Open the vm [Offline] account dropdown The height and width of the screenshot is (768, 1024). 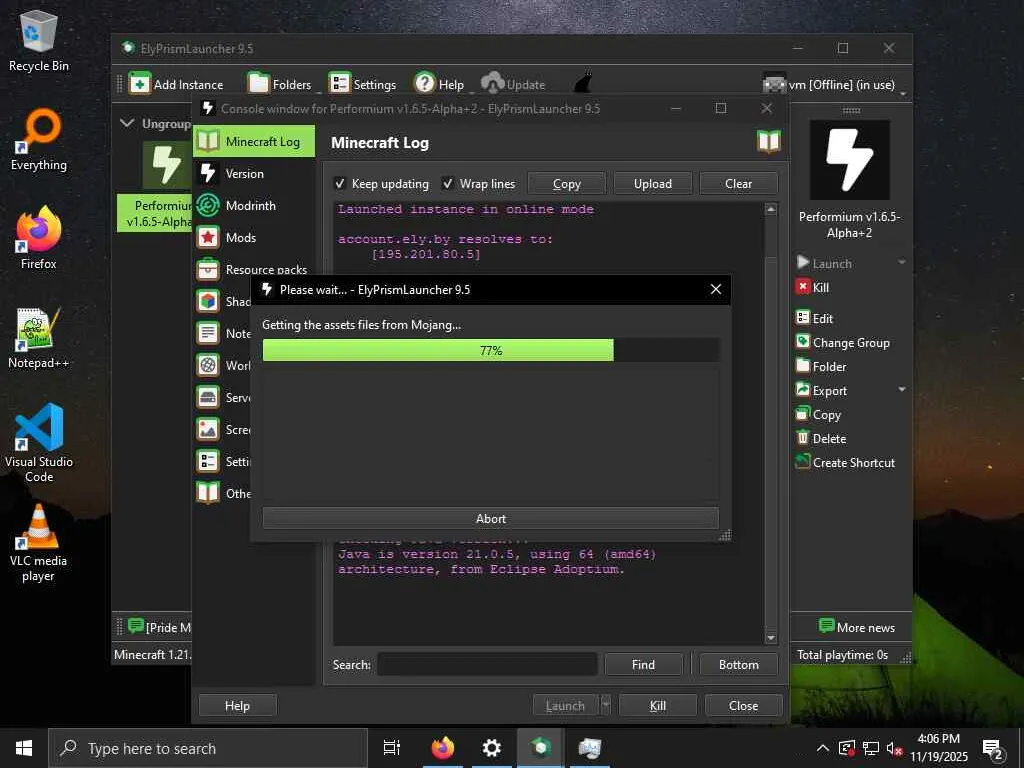point(835,84)
